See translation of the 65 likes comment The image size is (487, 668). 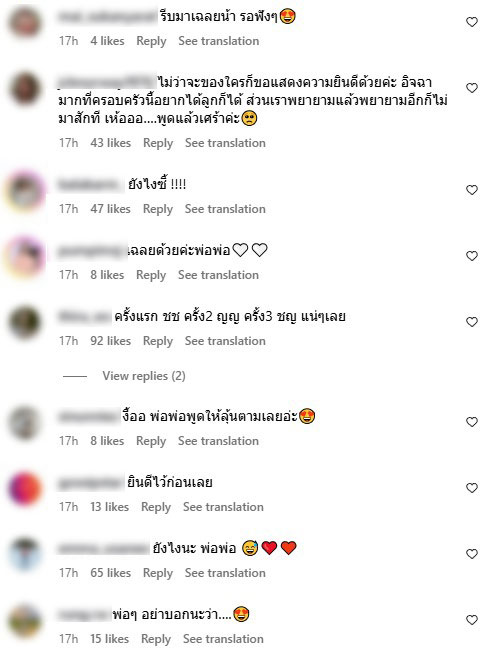coord(225,573)
